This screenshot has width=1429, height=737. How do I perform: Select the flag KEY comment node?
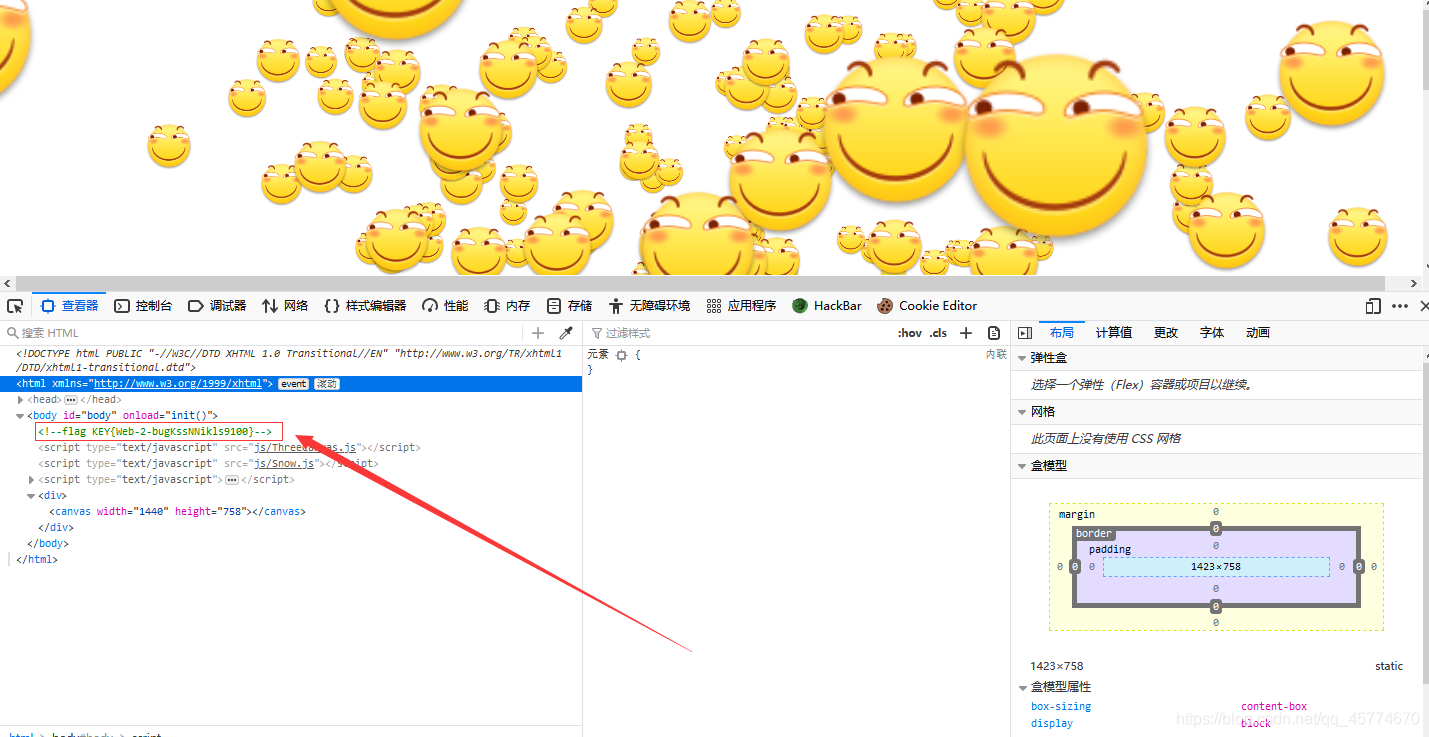point(155,432)
